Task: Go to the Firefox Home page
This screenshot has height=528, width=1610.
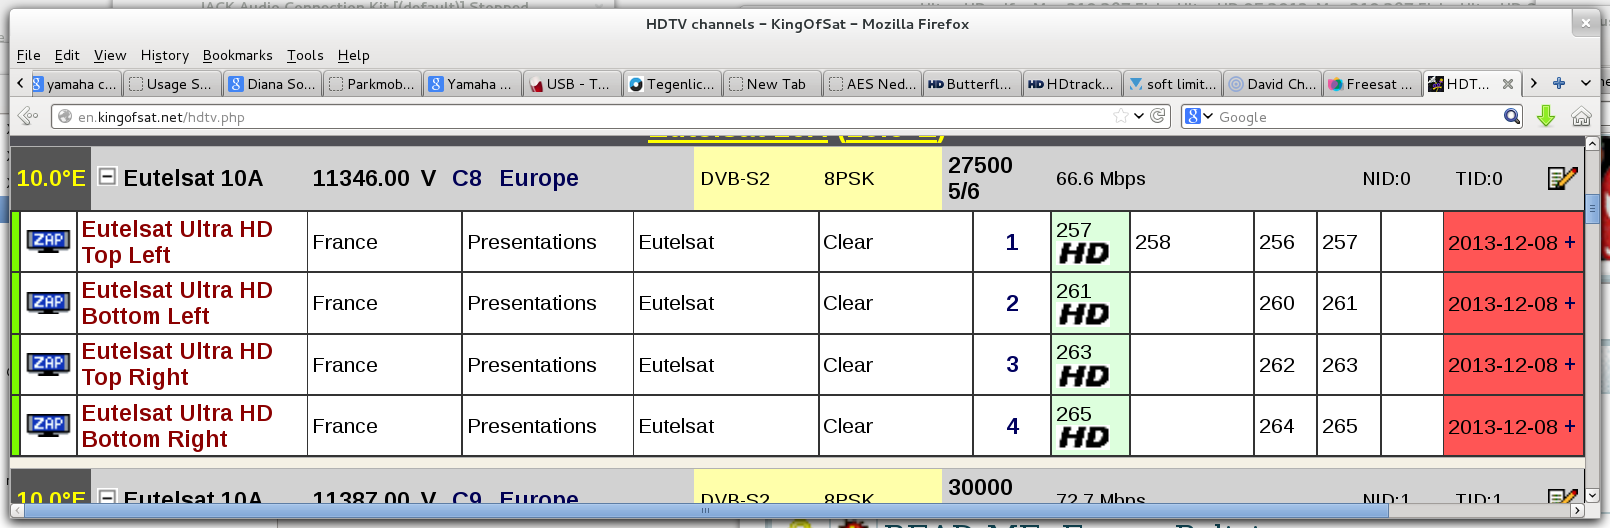Action: [1581, 116]
